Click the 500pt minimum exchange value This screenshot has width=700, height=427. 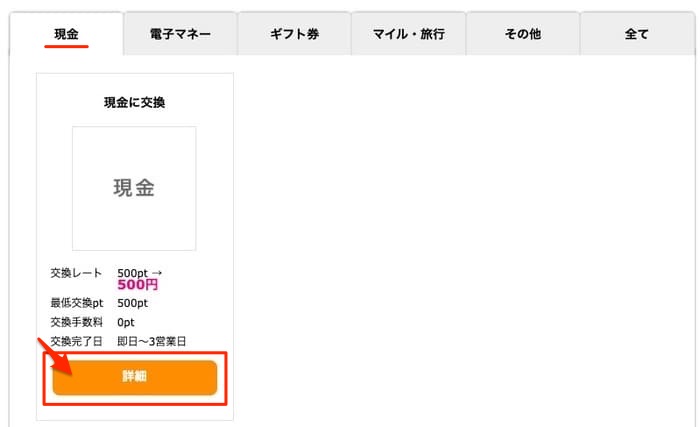coord(132,303)
